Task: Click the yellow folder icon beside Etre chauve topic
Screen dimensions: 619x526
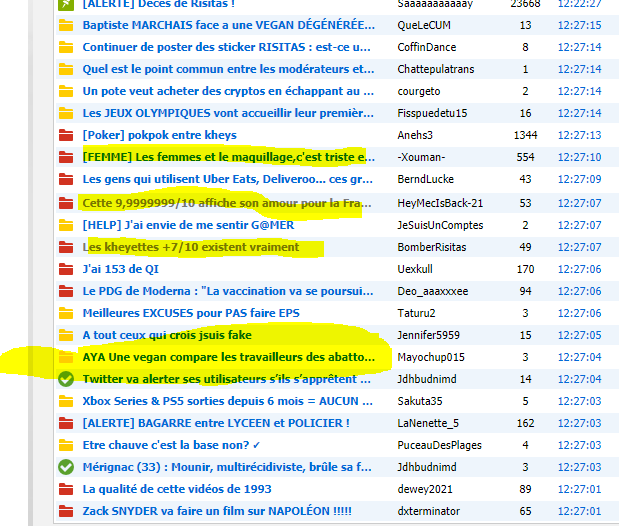Action: click(66, 445)
